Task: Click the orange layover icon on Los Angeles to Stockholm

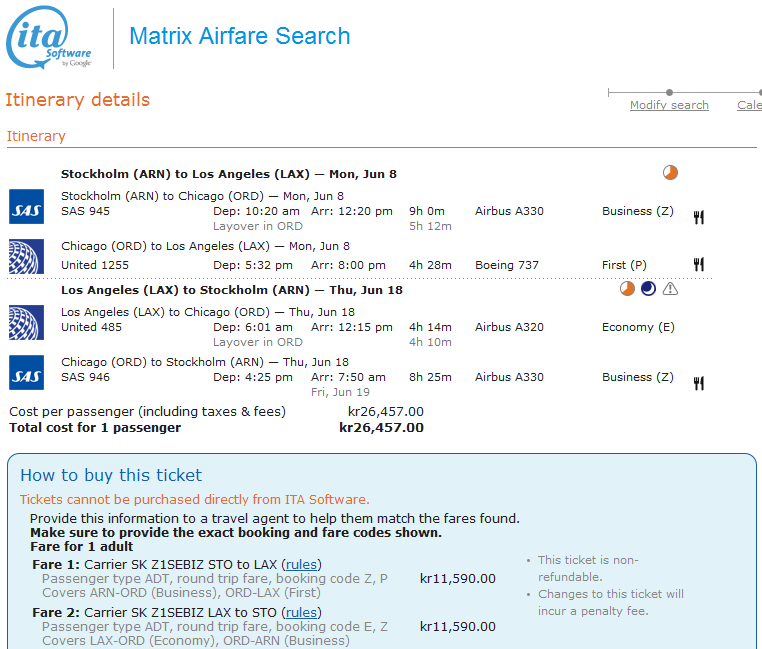Action: point(627,289)
